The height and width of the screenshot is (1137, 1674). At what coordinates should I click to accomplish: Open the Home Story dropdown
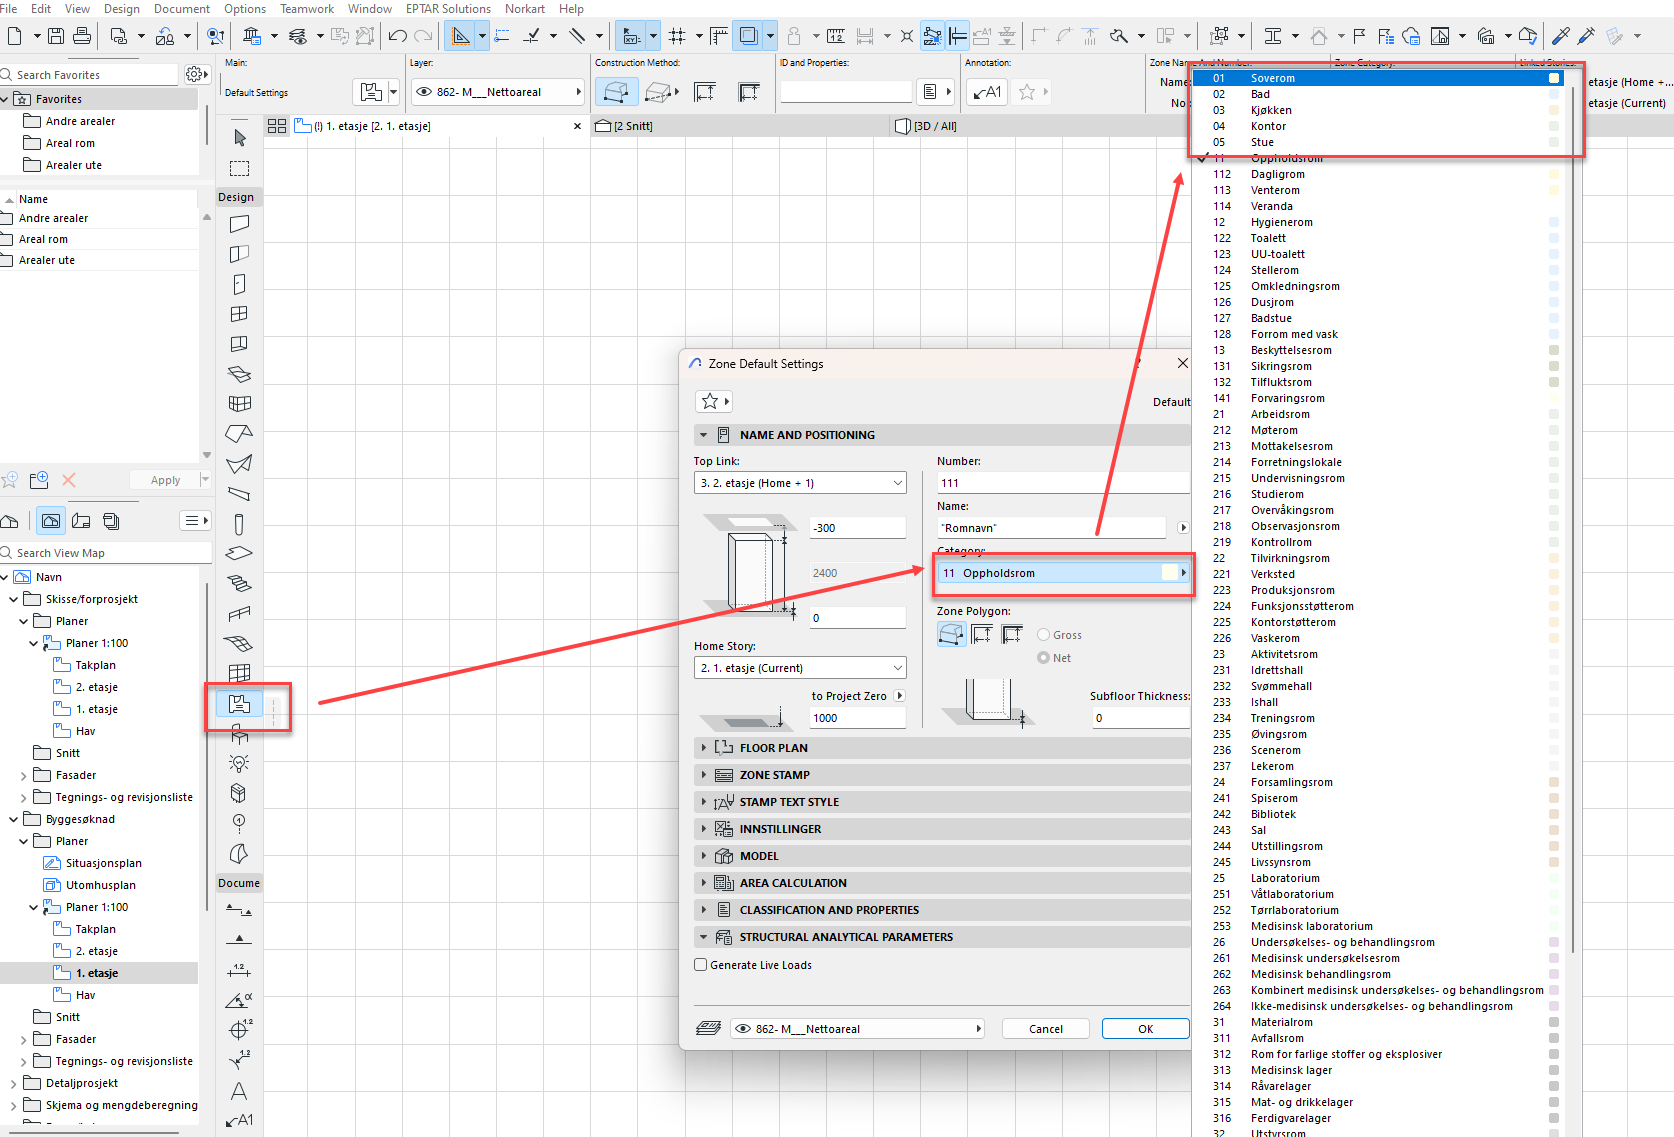pos(800,668)
